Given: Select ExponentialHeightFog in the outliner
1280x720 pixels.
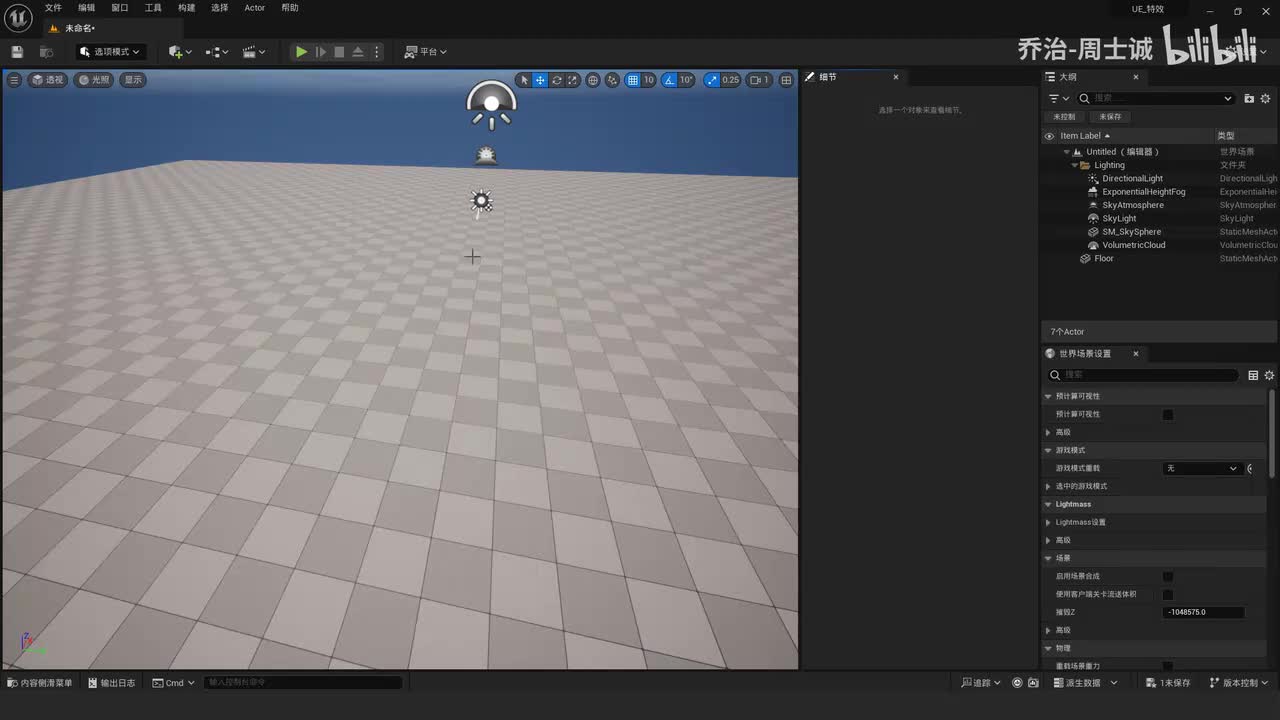Looking at the screenshot, I should click(x=1143, y=192).
